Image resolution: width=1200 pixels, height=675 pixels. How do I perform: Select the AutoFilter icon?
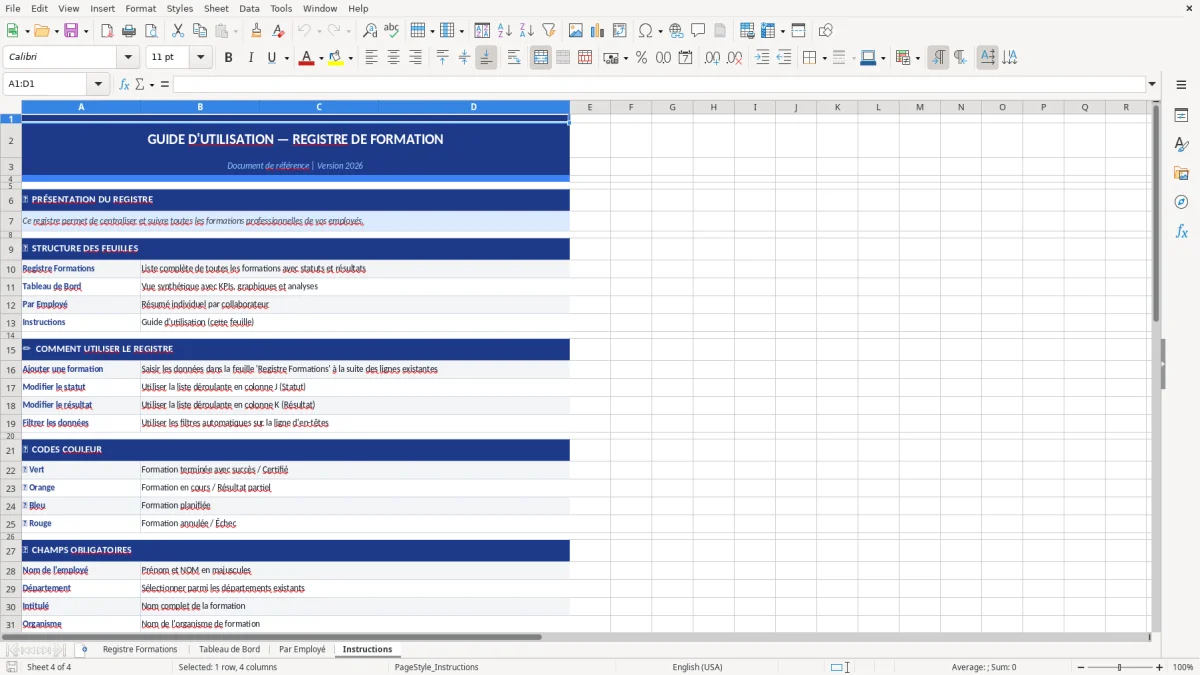tap(549, 30)
